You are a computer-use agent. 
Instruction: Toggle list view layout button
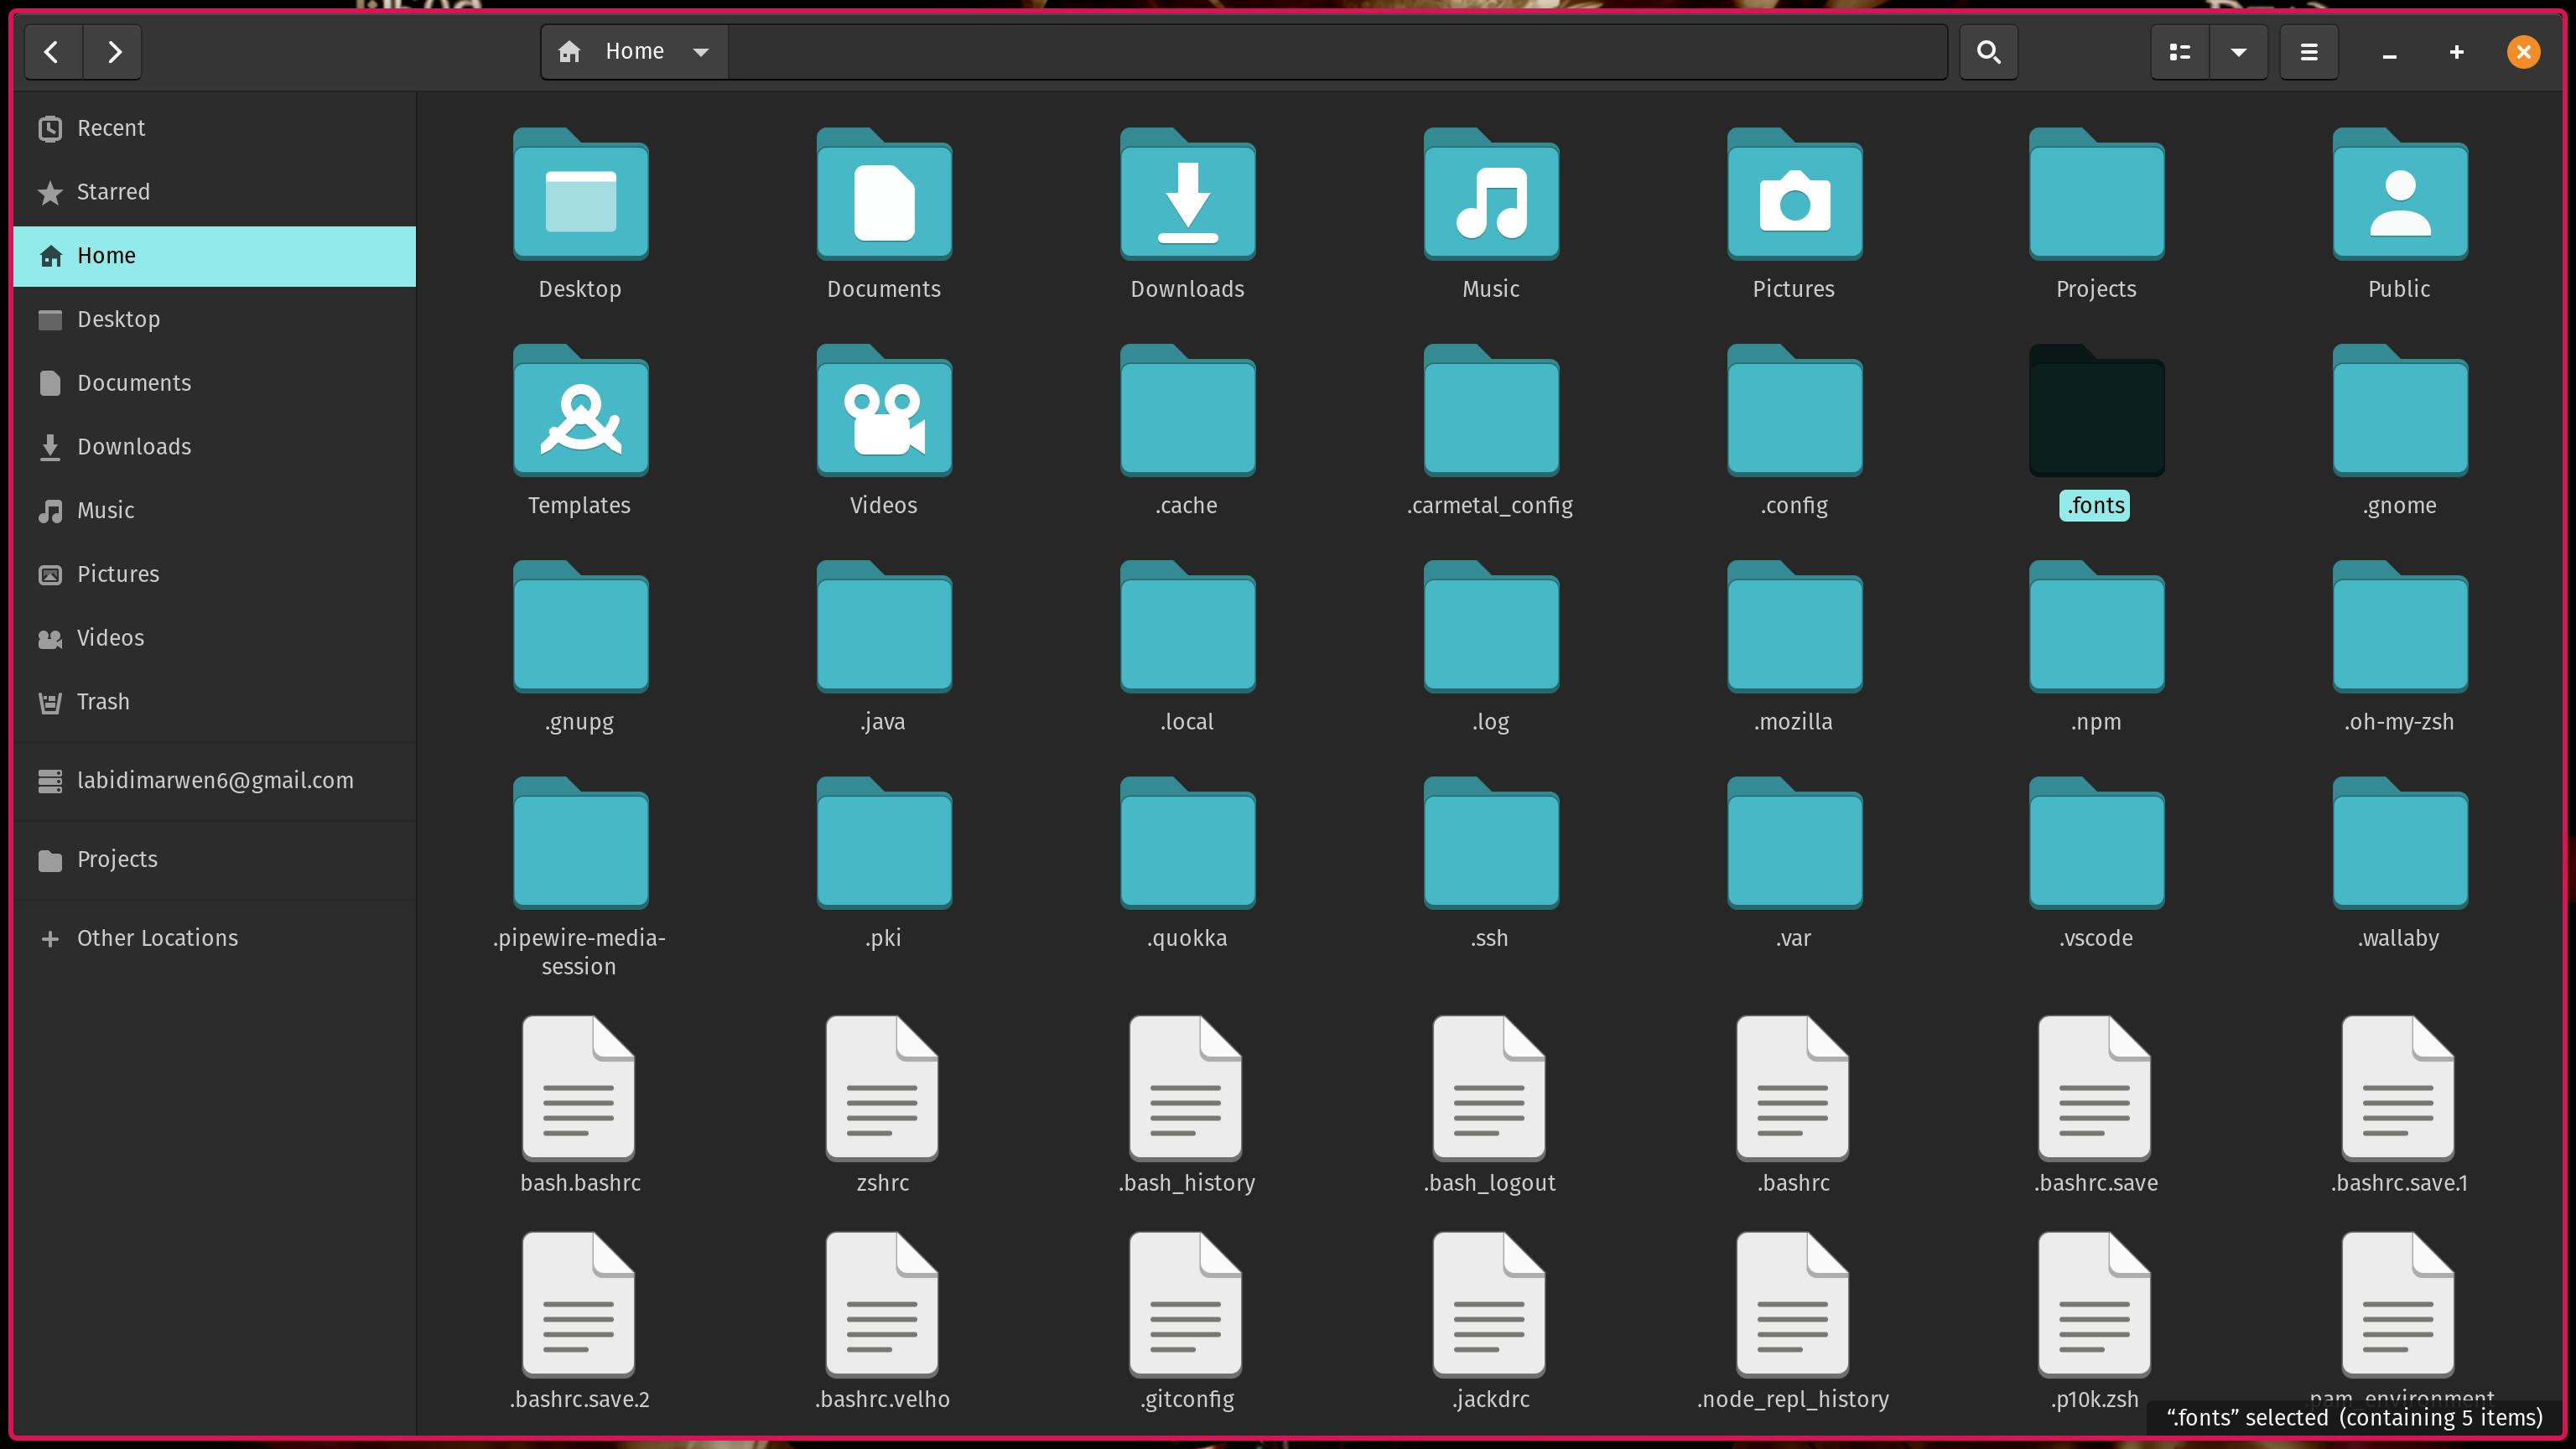[2180, 51]
